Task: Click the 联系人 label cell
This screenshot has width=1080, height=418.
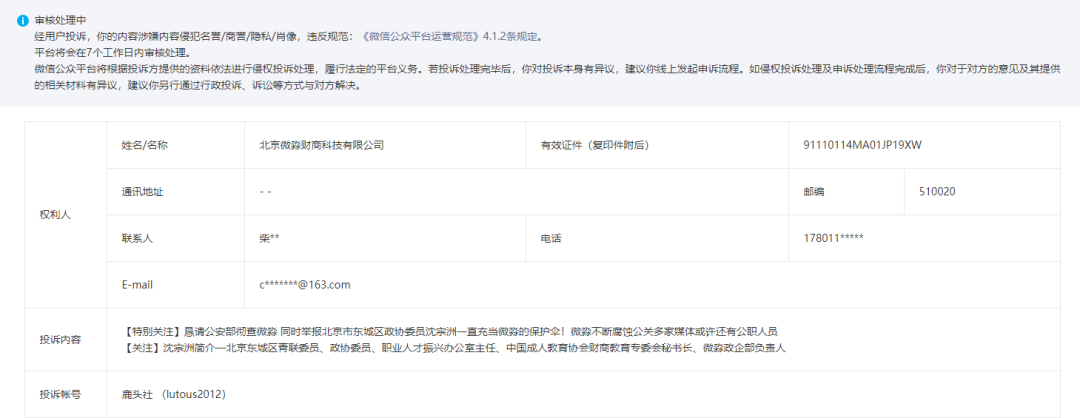Action: [176, 238]
